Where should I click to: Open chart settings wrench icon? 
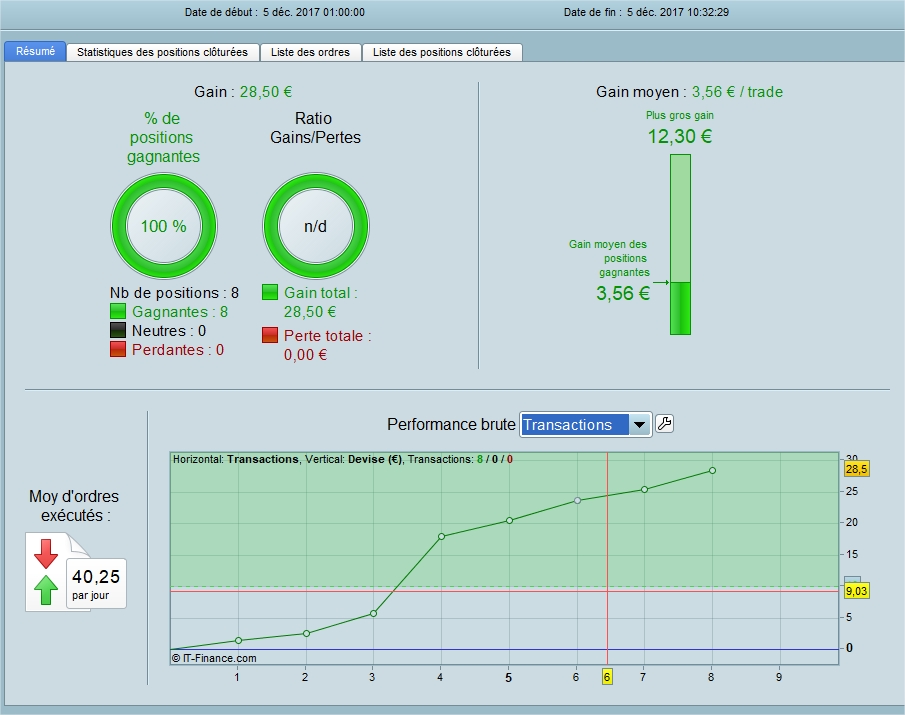pyautogui.click(x=664, y=424)
